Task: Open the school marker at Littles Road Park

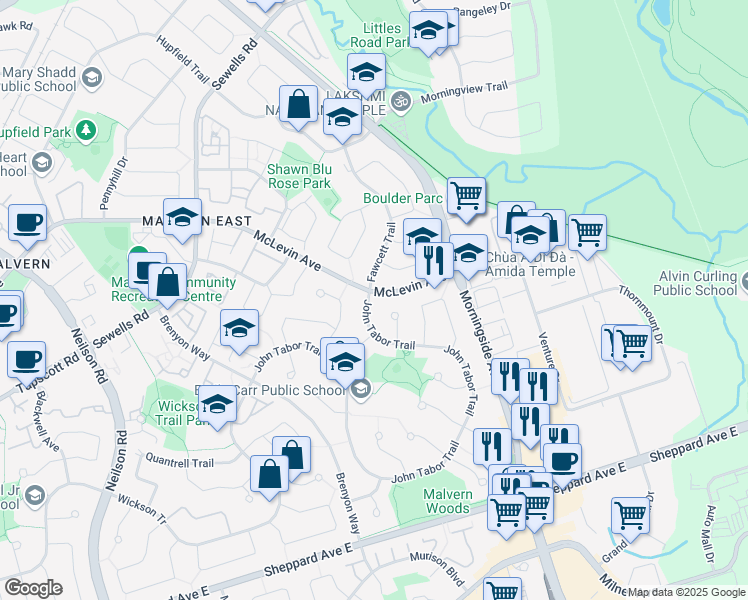Action: point(428,31)
